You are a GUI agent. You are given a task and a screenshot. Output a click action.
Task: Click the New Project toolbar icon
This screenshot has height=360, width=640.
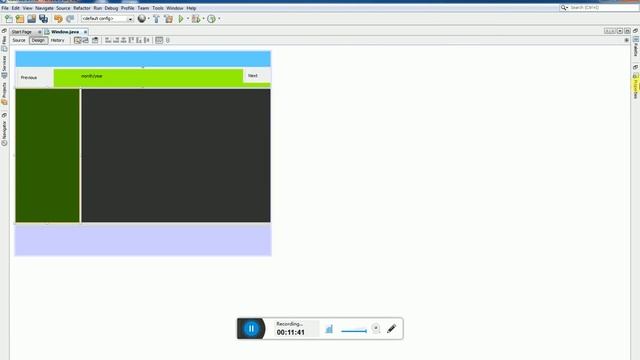pos(20,19)
